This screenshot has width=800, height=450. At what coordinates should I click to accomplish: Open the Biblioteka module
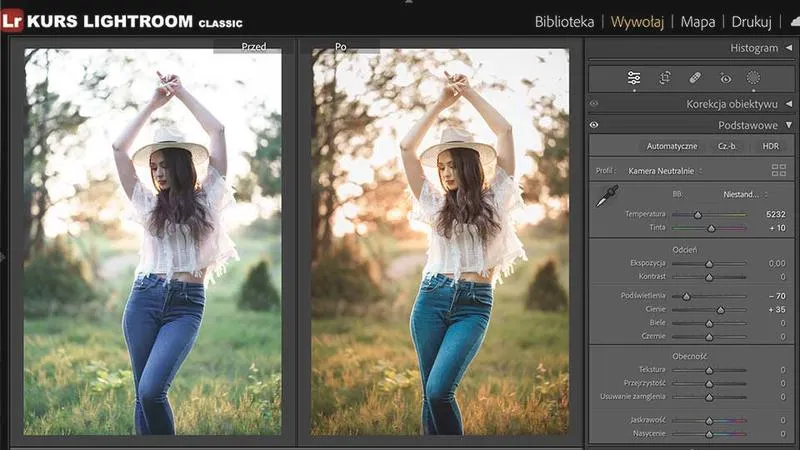(x=564, y=22)
